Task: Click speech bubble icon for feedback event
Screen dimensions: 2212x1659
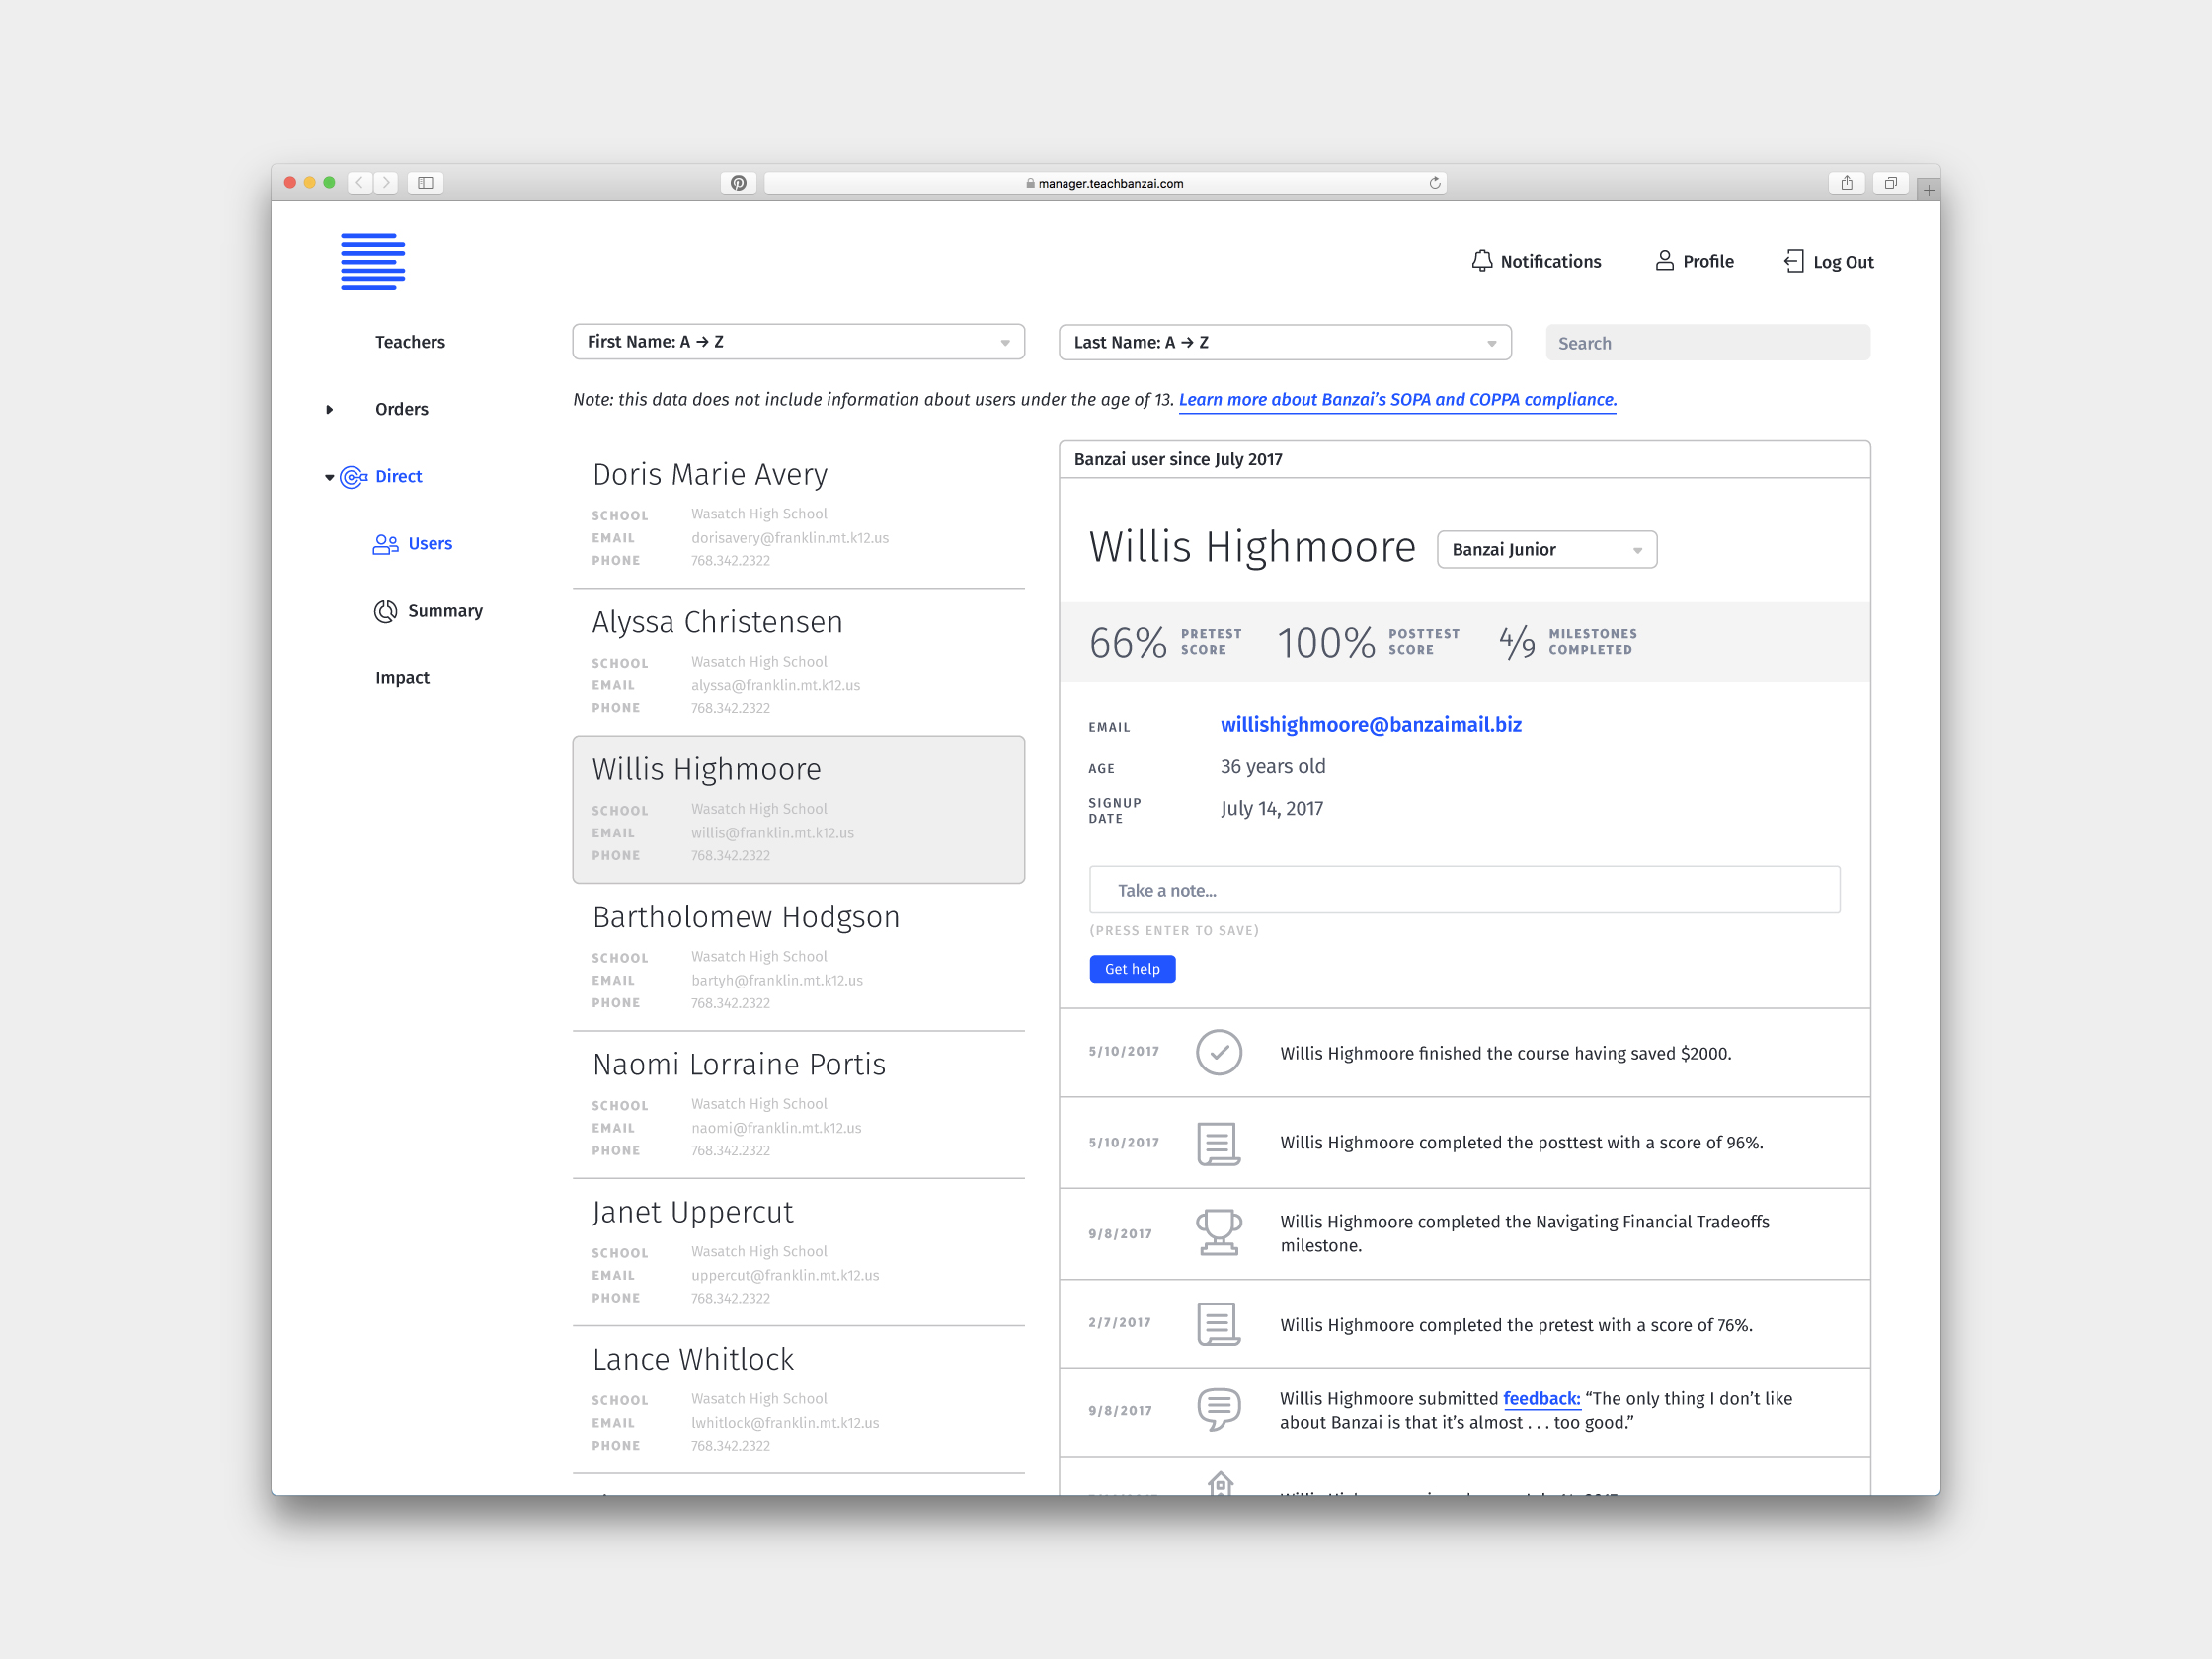Action: [1219, 1410]
